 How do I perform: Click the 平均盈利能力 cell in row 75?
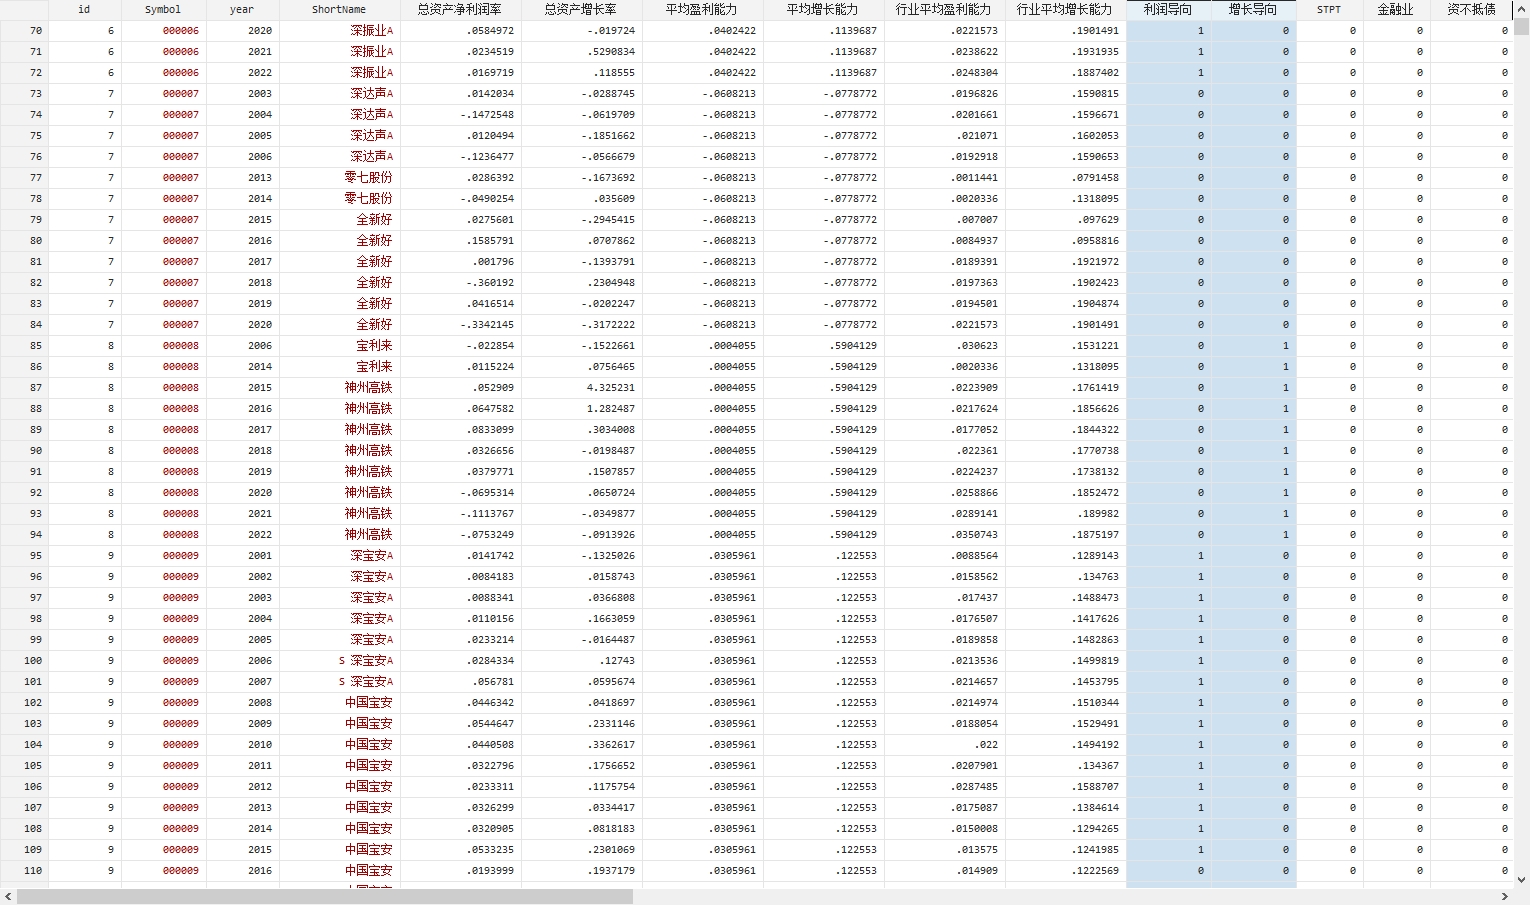click(x=702, y=136)
